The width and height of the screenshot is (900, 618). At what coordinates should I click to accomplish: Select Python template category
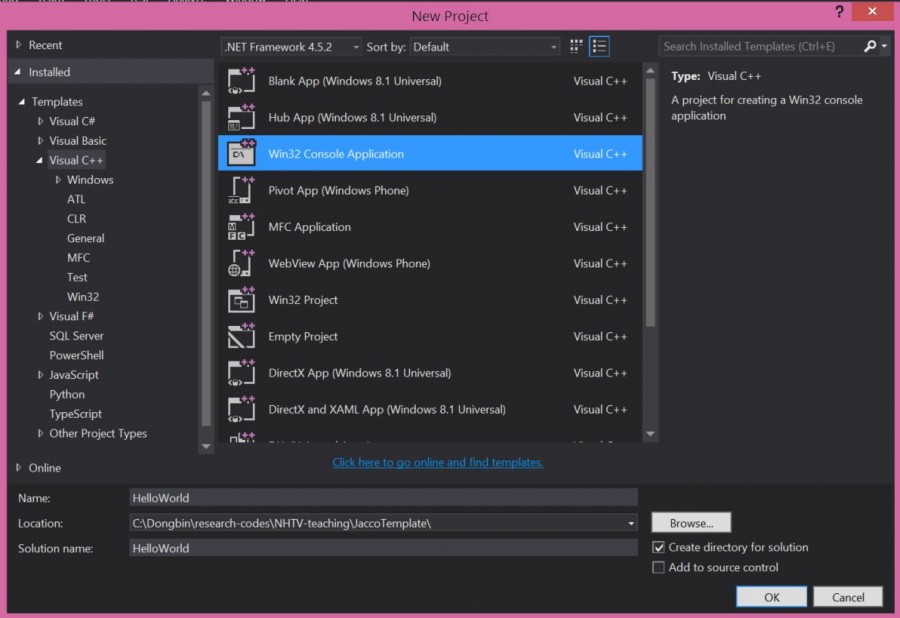[67, 394]
